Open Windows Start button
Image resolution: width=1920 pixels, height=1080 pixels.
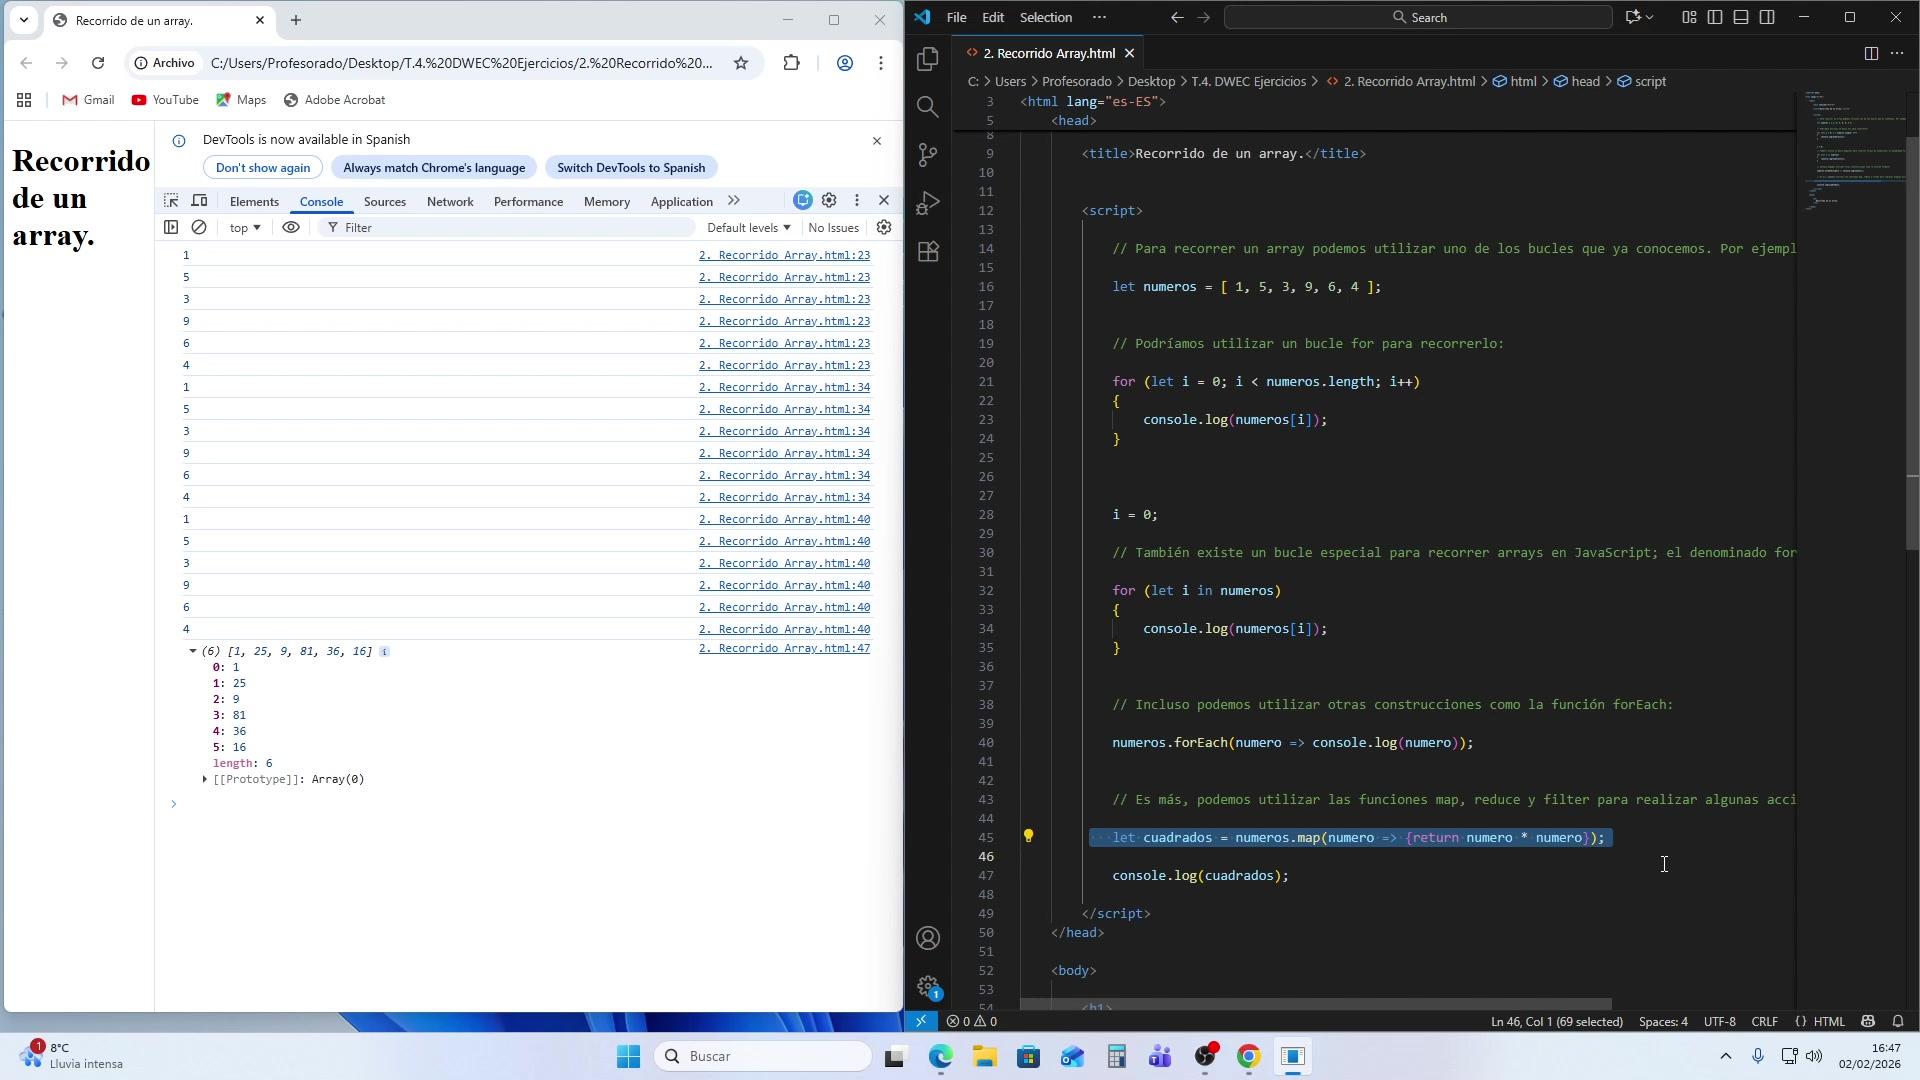(x=628, y=1056)
